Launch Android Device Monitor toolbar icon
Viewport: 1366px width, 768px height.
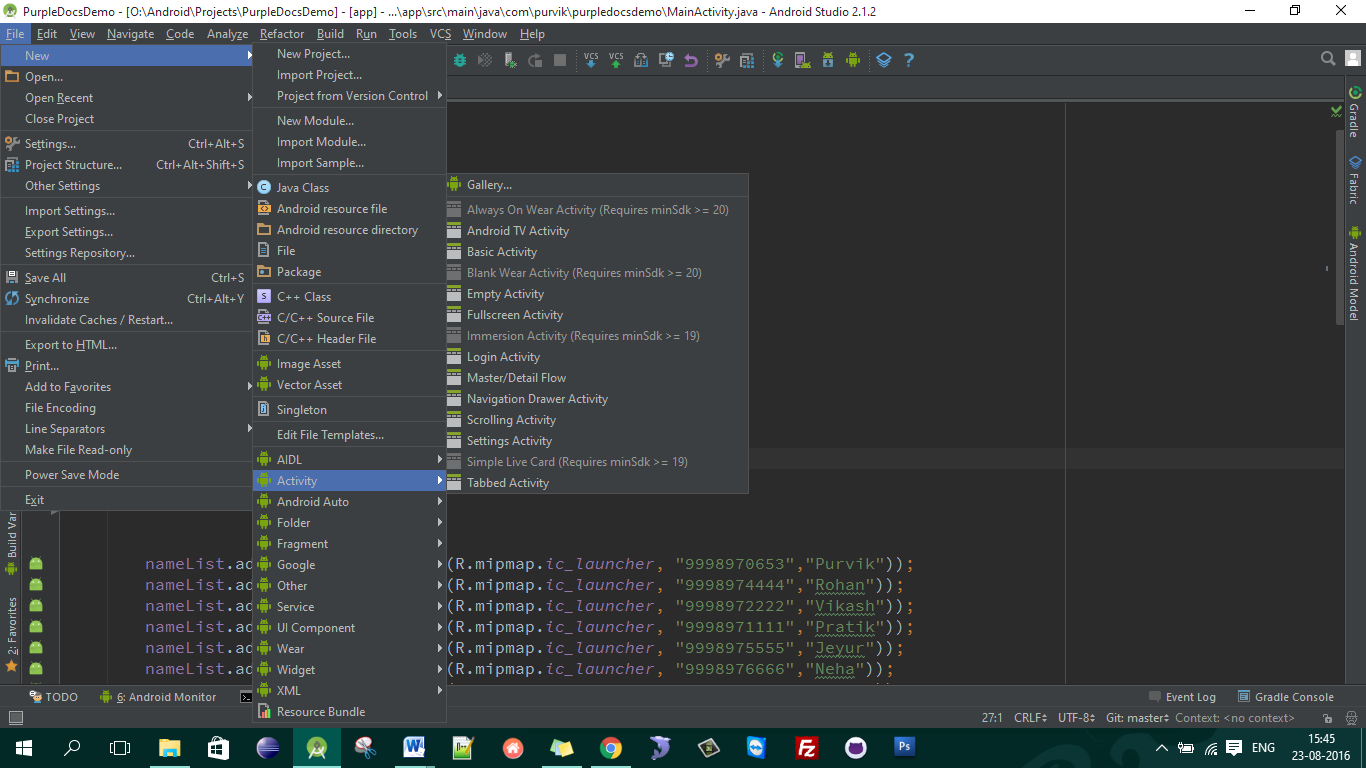tap(853, 60)
